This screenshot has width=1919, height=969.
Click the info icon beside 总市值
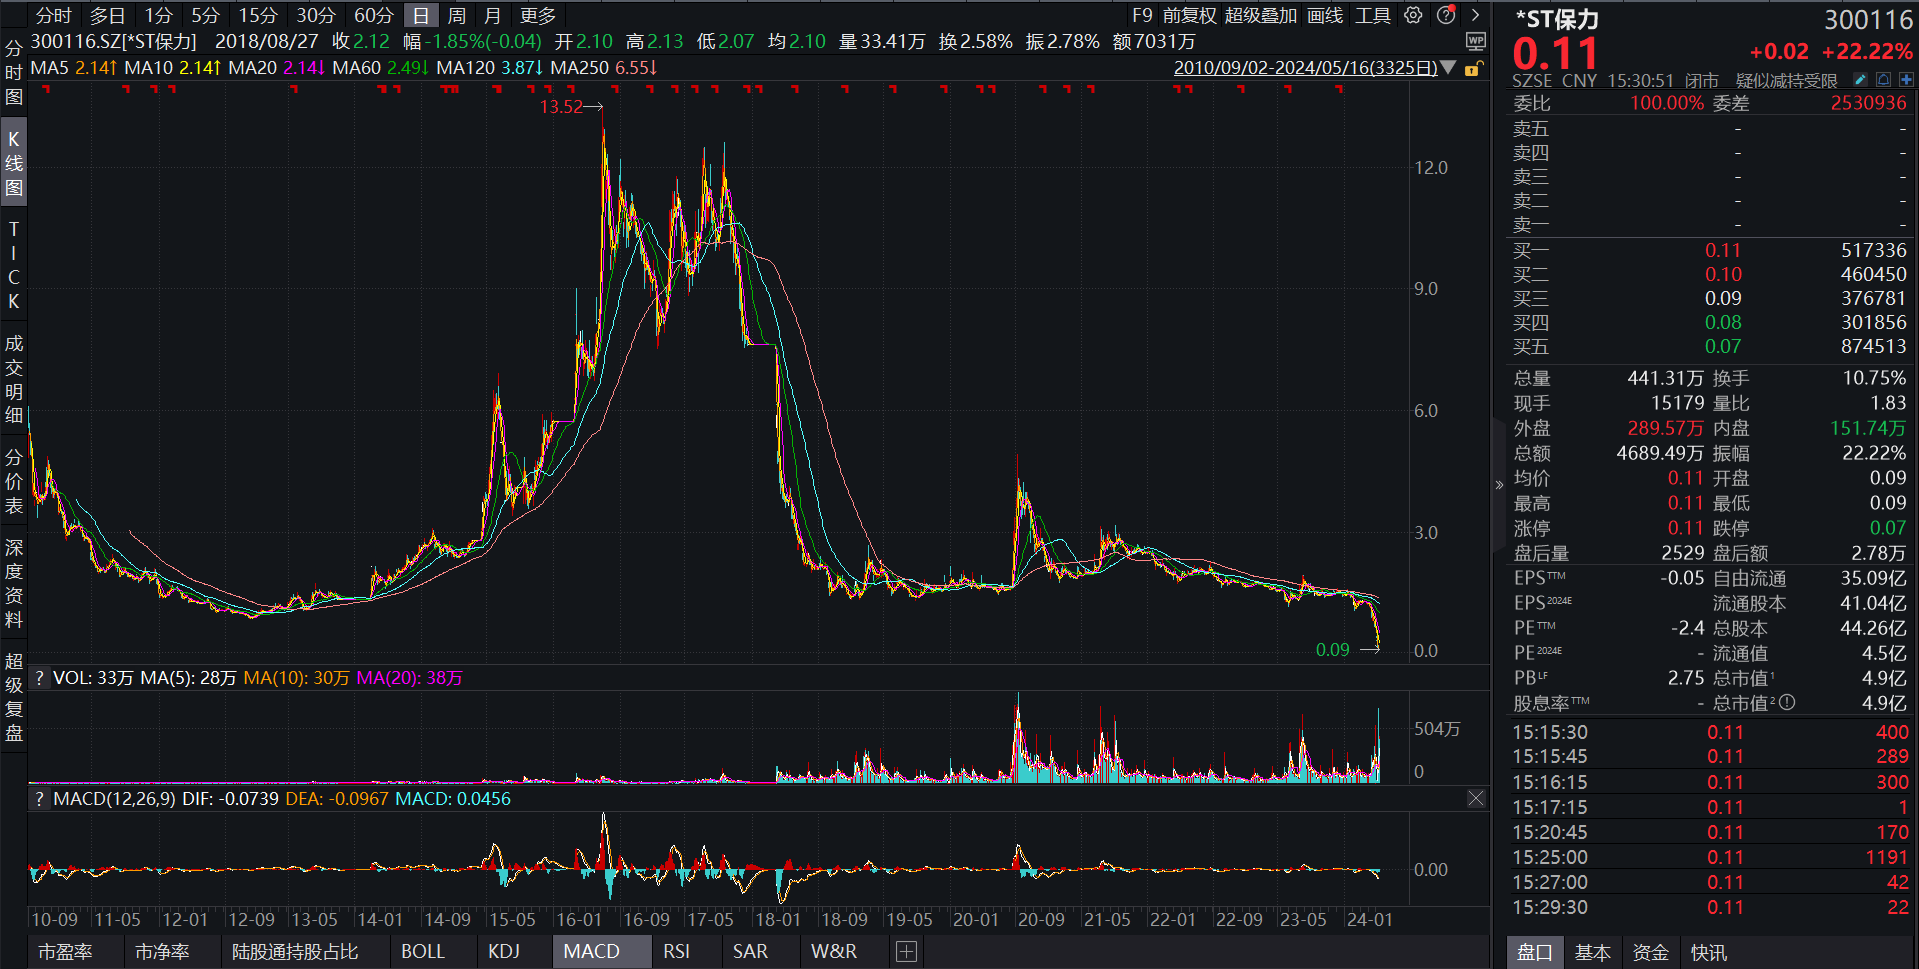(x=1787, y=703)
